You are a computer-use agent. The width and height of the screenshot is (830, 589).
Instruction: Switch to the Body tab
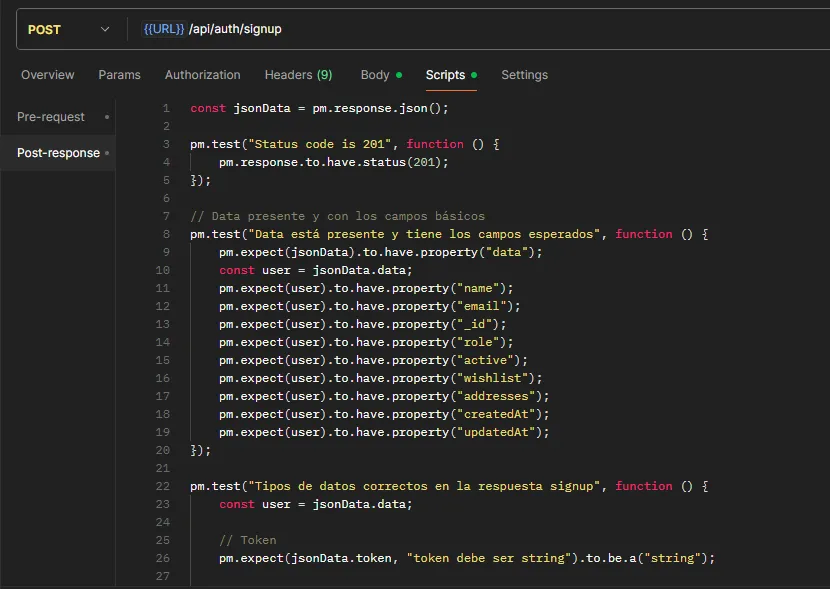click(375, 75)
